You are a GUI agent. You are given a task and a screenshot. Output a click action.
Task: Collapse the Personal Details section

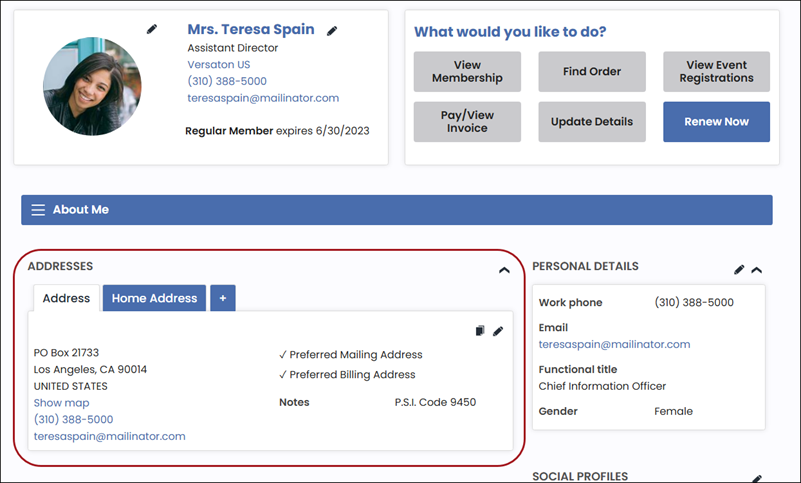(757, 269)
